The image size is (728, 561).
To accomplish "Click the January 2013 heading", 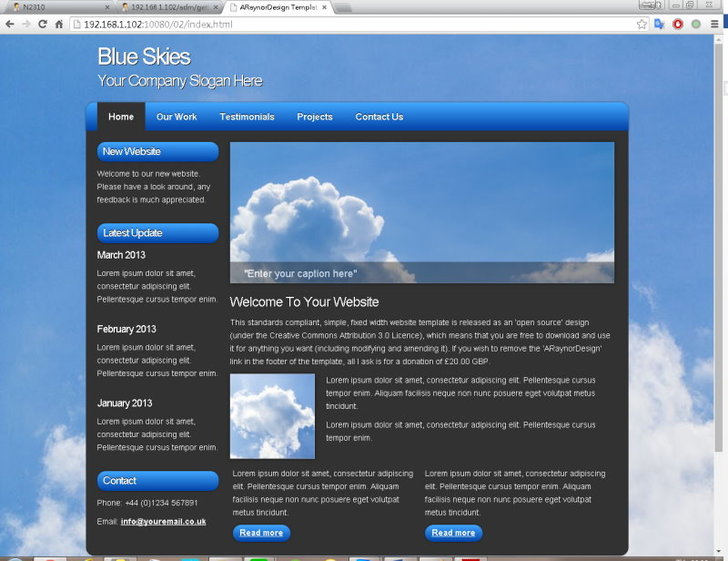I will [x=124, y=403].
